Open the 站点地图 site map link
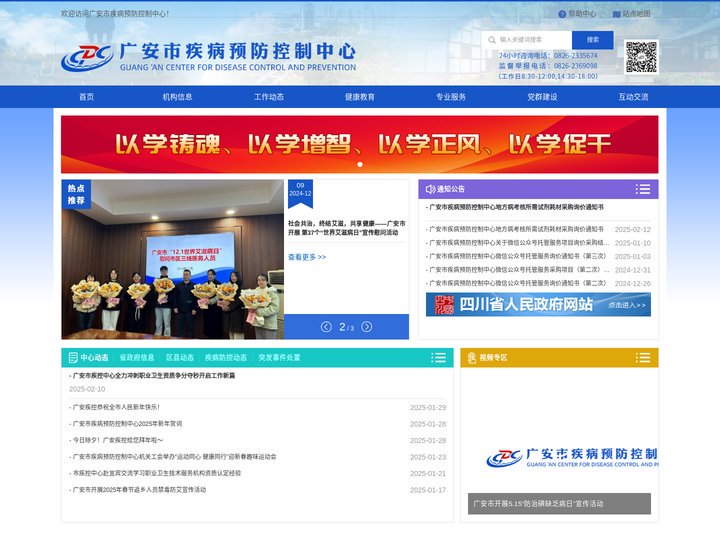The image size is (720, 540). coord(632,14)
